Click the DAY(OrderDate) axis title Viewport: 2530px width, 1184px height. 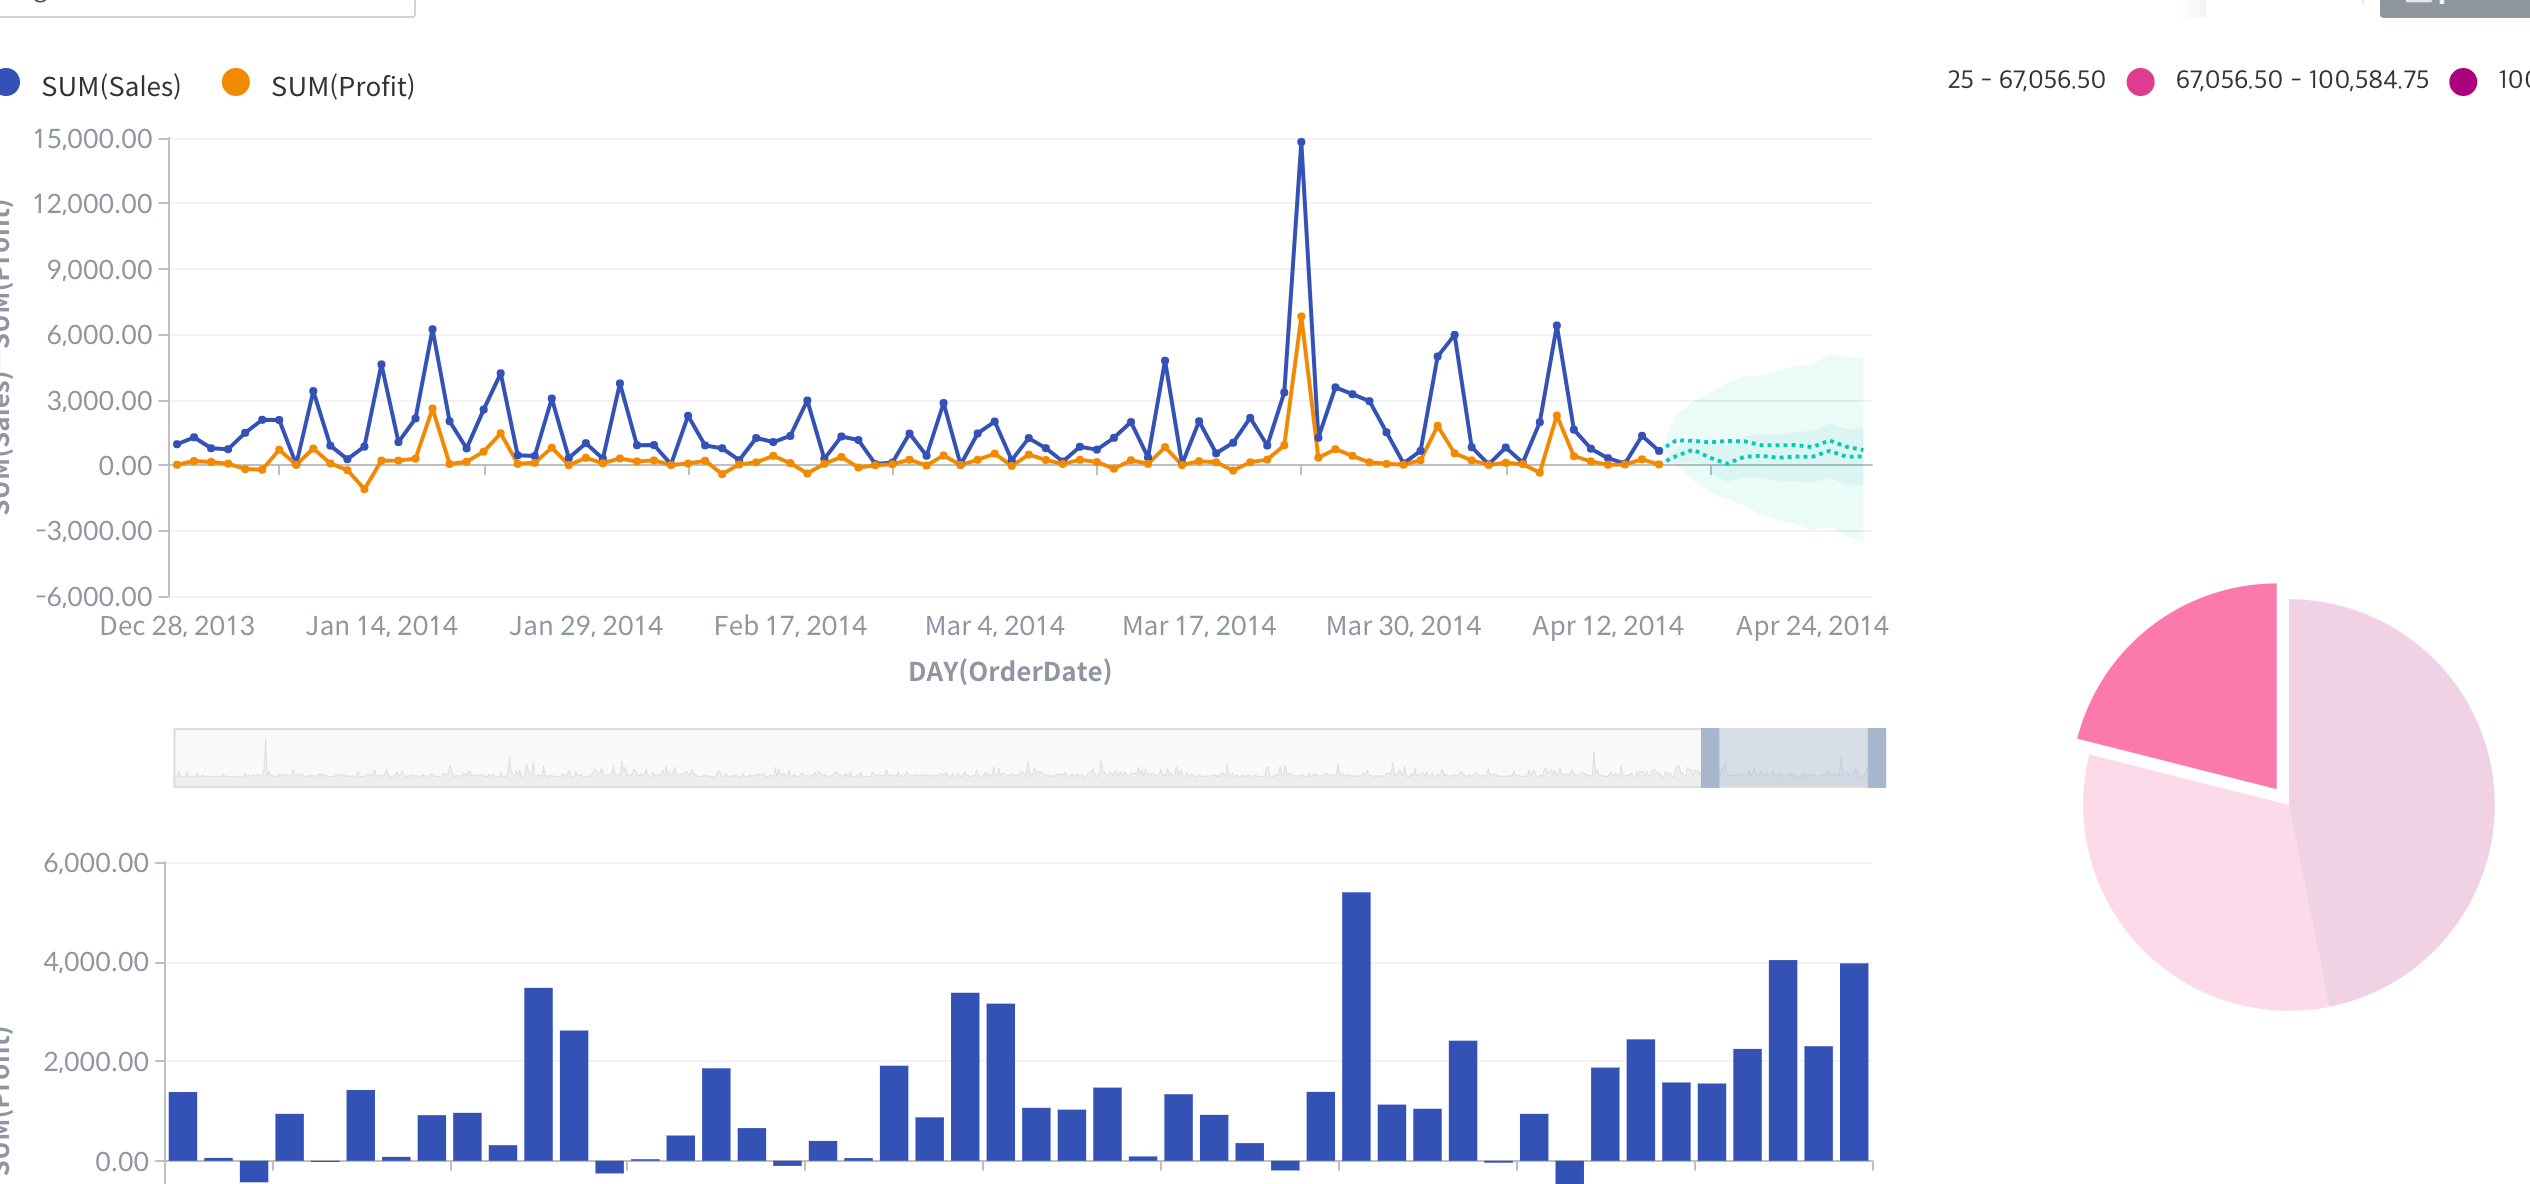coord(1010,673)
